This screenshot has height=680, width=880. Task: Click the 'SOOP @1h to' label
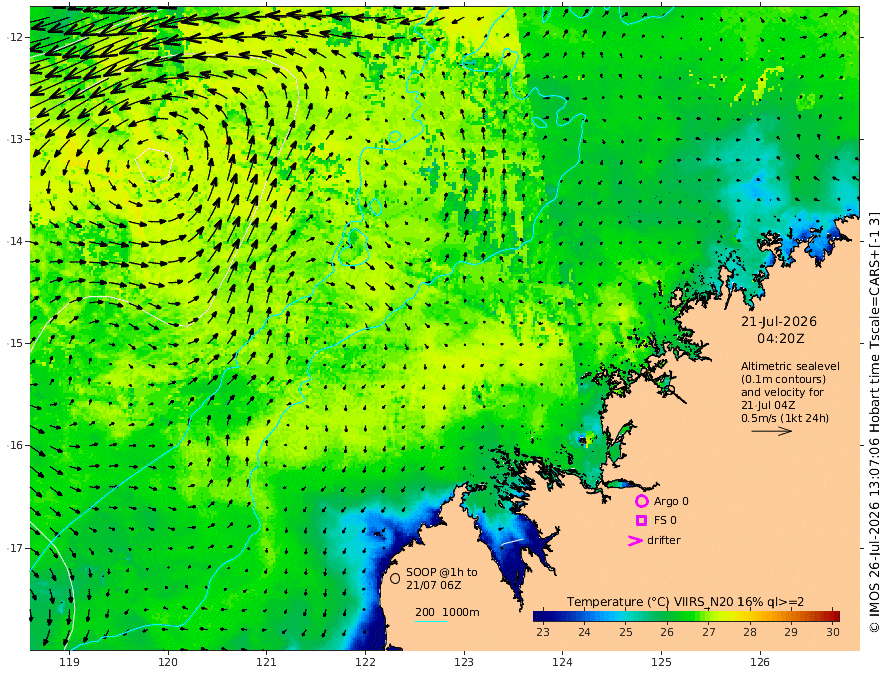[x=442, y=572]
